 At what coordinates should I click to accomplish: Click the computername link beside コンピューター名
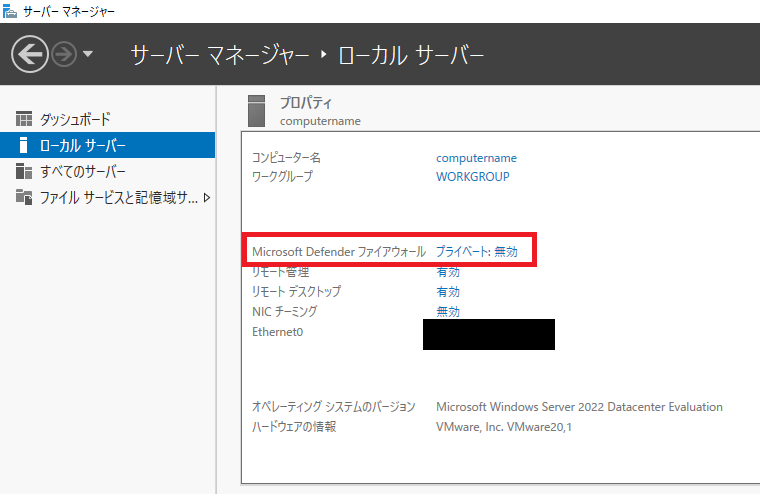point(476,158)
